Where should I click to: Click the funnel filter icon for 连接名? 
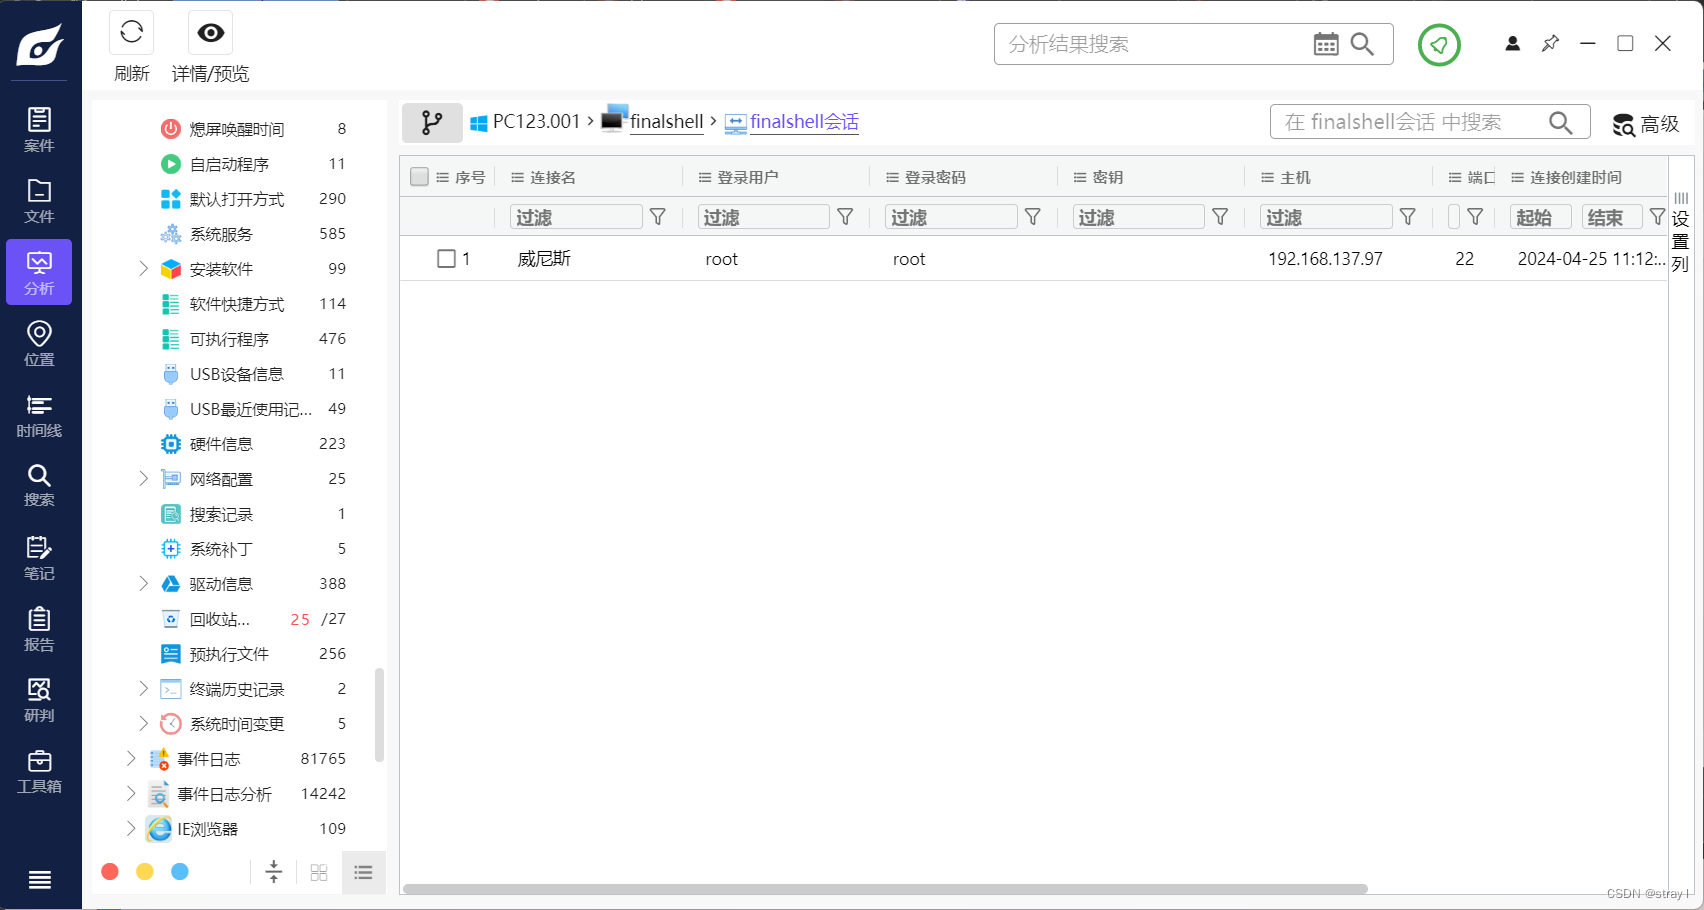pos(658,216)
